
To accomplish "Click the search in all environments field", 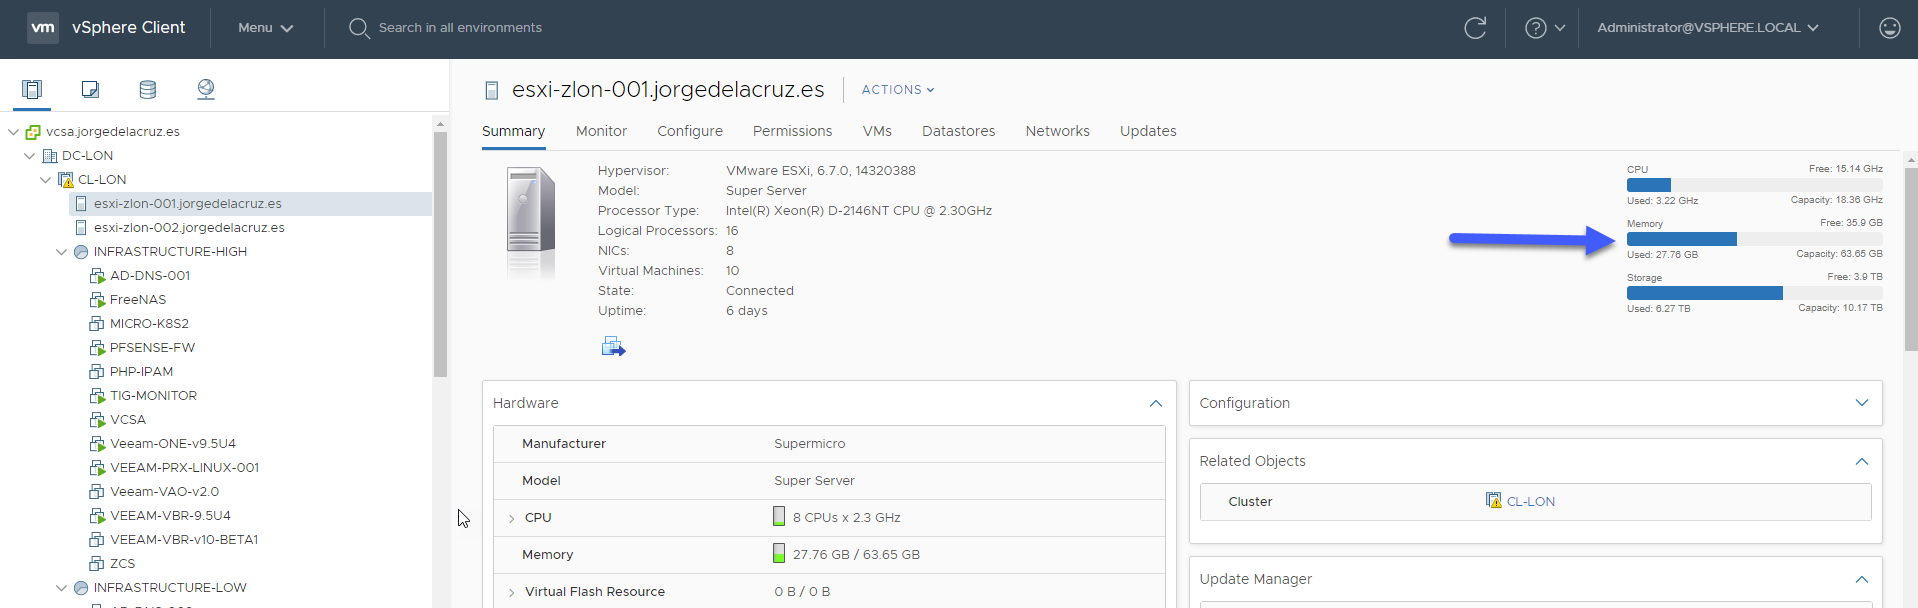I will [460, 28].
